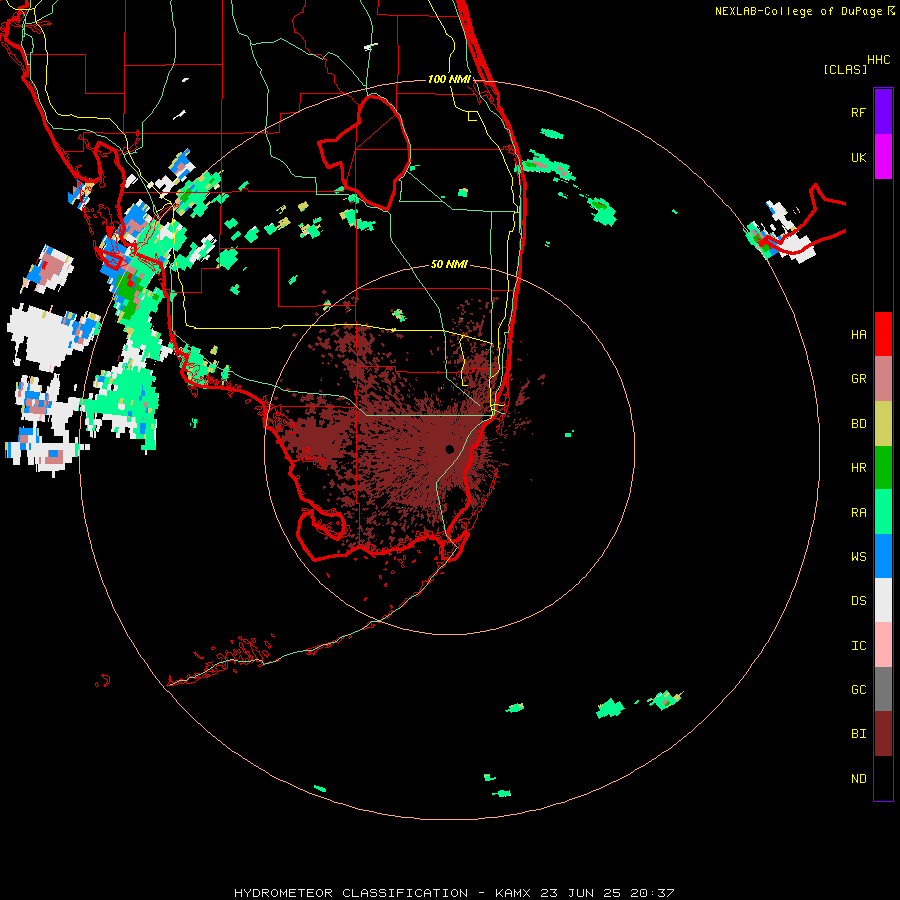Click the 100 NMI range ring label
This screenshot has width=900, height=900.
click(x=449, y=79)
